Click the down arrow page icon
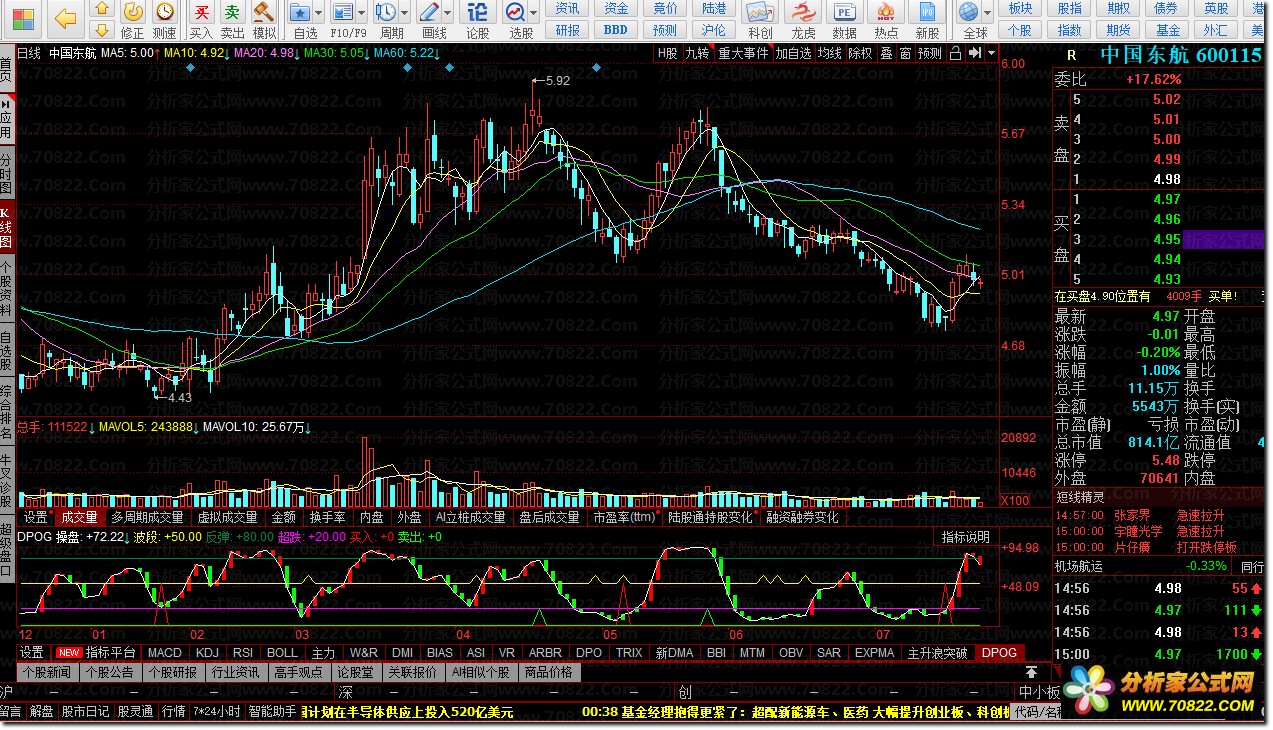The height and width of the screenshot is (730, 1273). click(101, 30)
